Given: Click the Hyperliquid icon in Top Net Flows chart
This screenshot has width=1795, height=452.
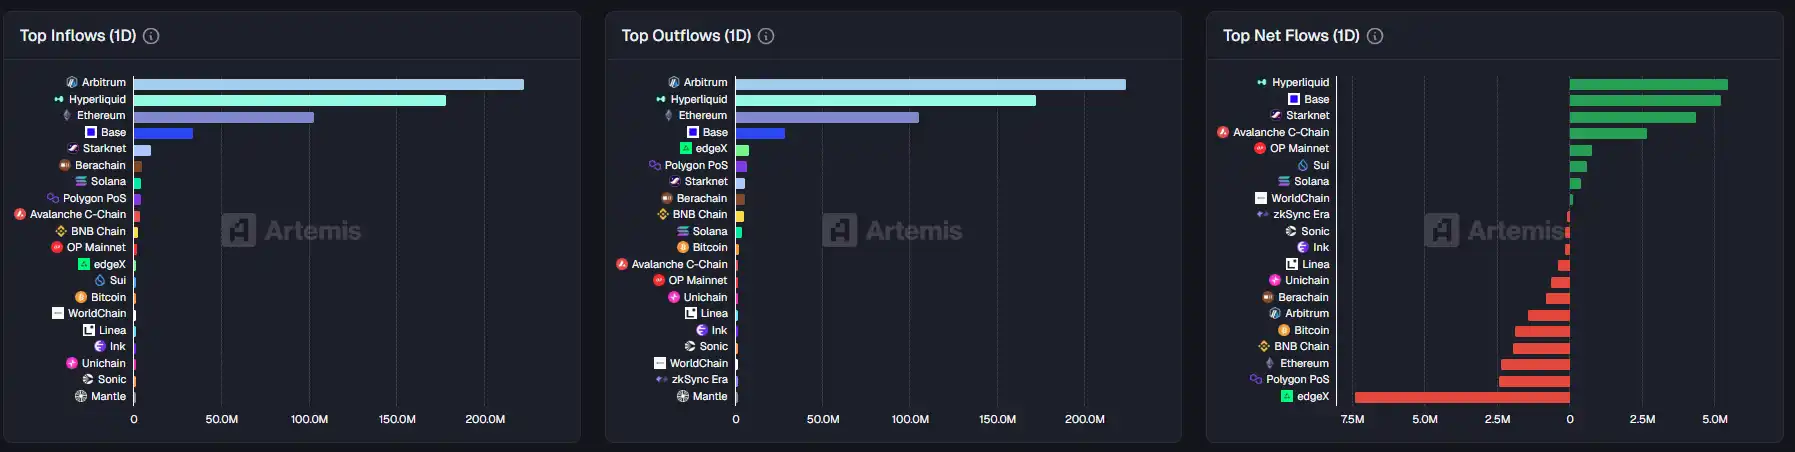Looking at the screenshot, I should 1262,83.
